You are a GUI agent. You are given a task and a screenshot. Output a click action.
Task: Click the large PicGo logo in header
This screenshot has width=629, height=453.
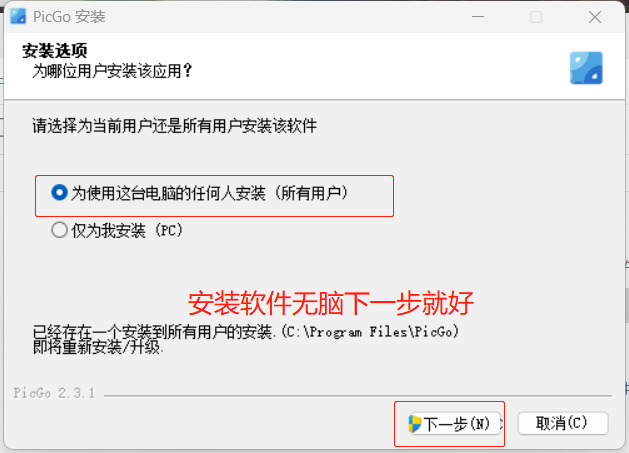pyautogui.click(x=586, y=68)
